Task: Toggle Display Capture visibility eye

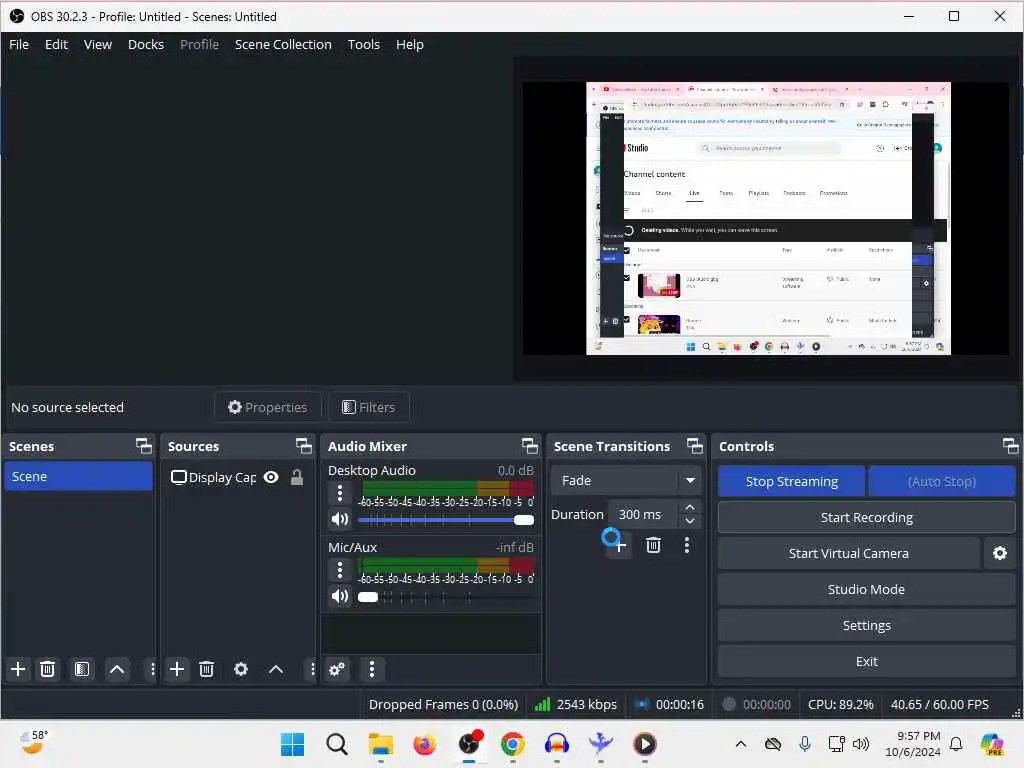Action: point(271,477)
